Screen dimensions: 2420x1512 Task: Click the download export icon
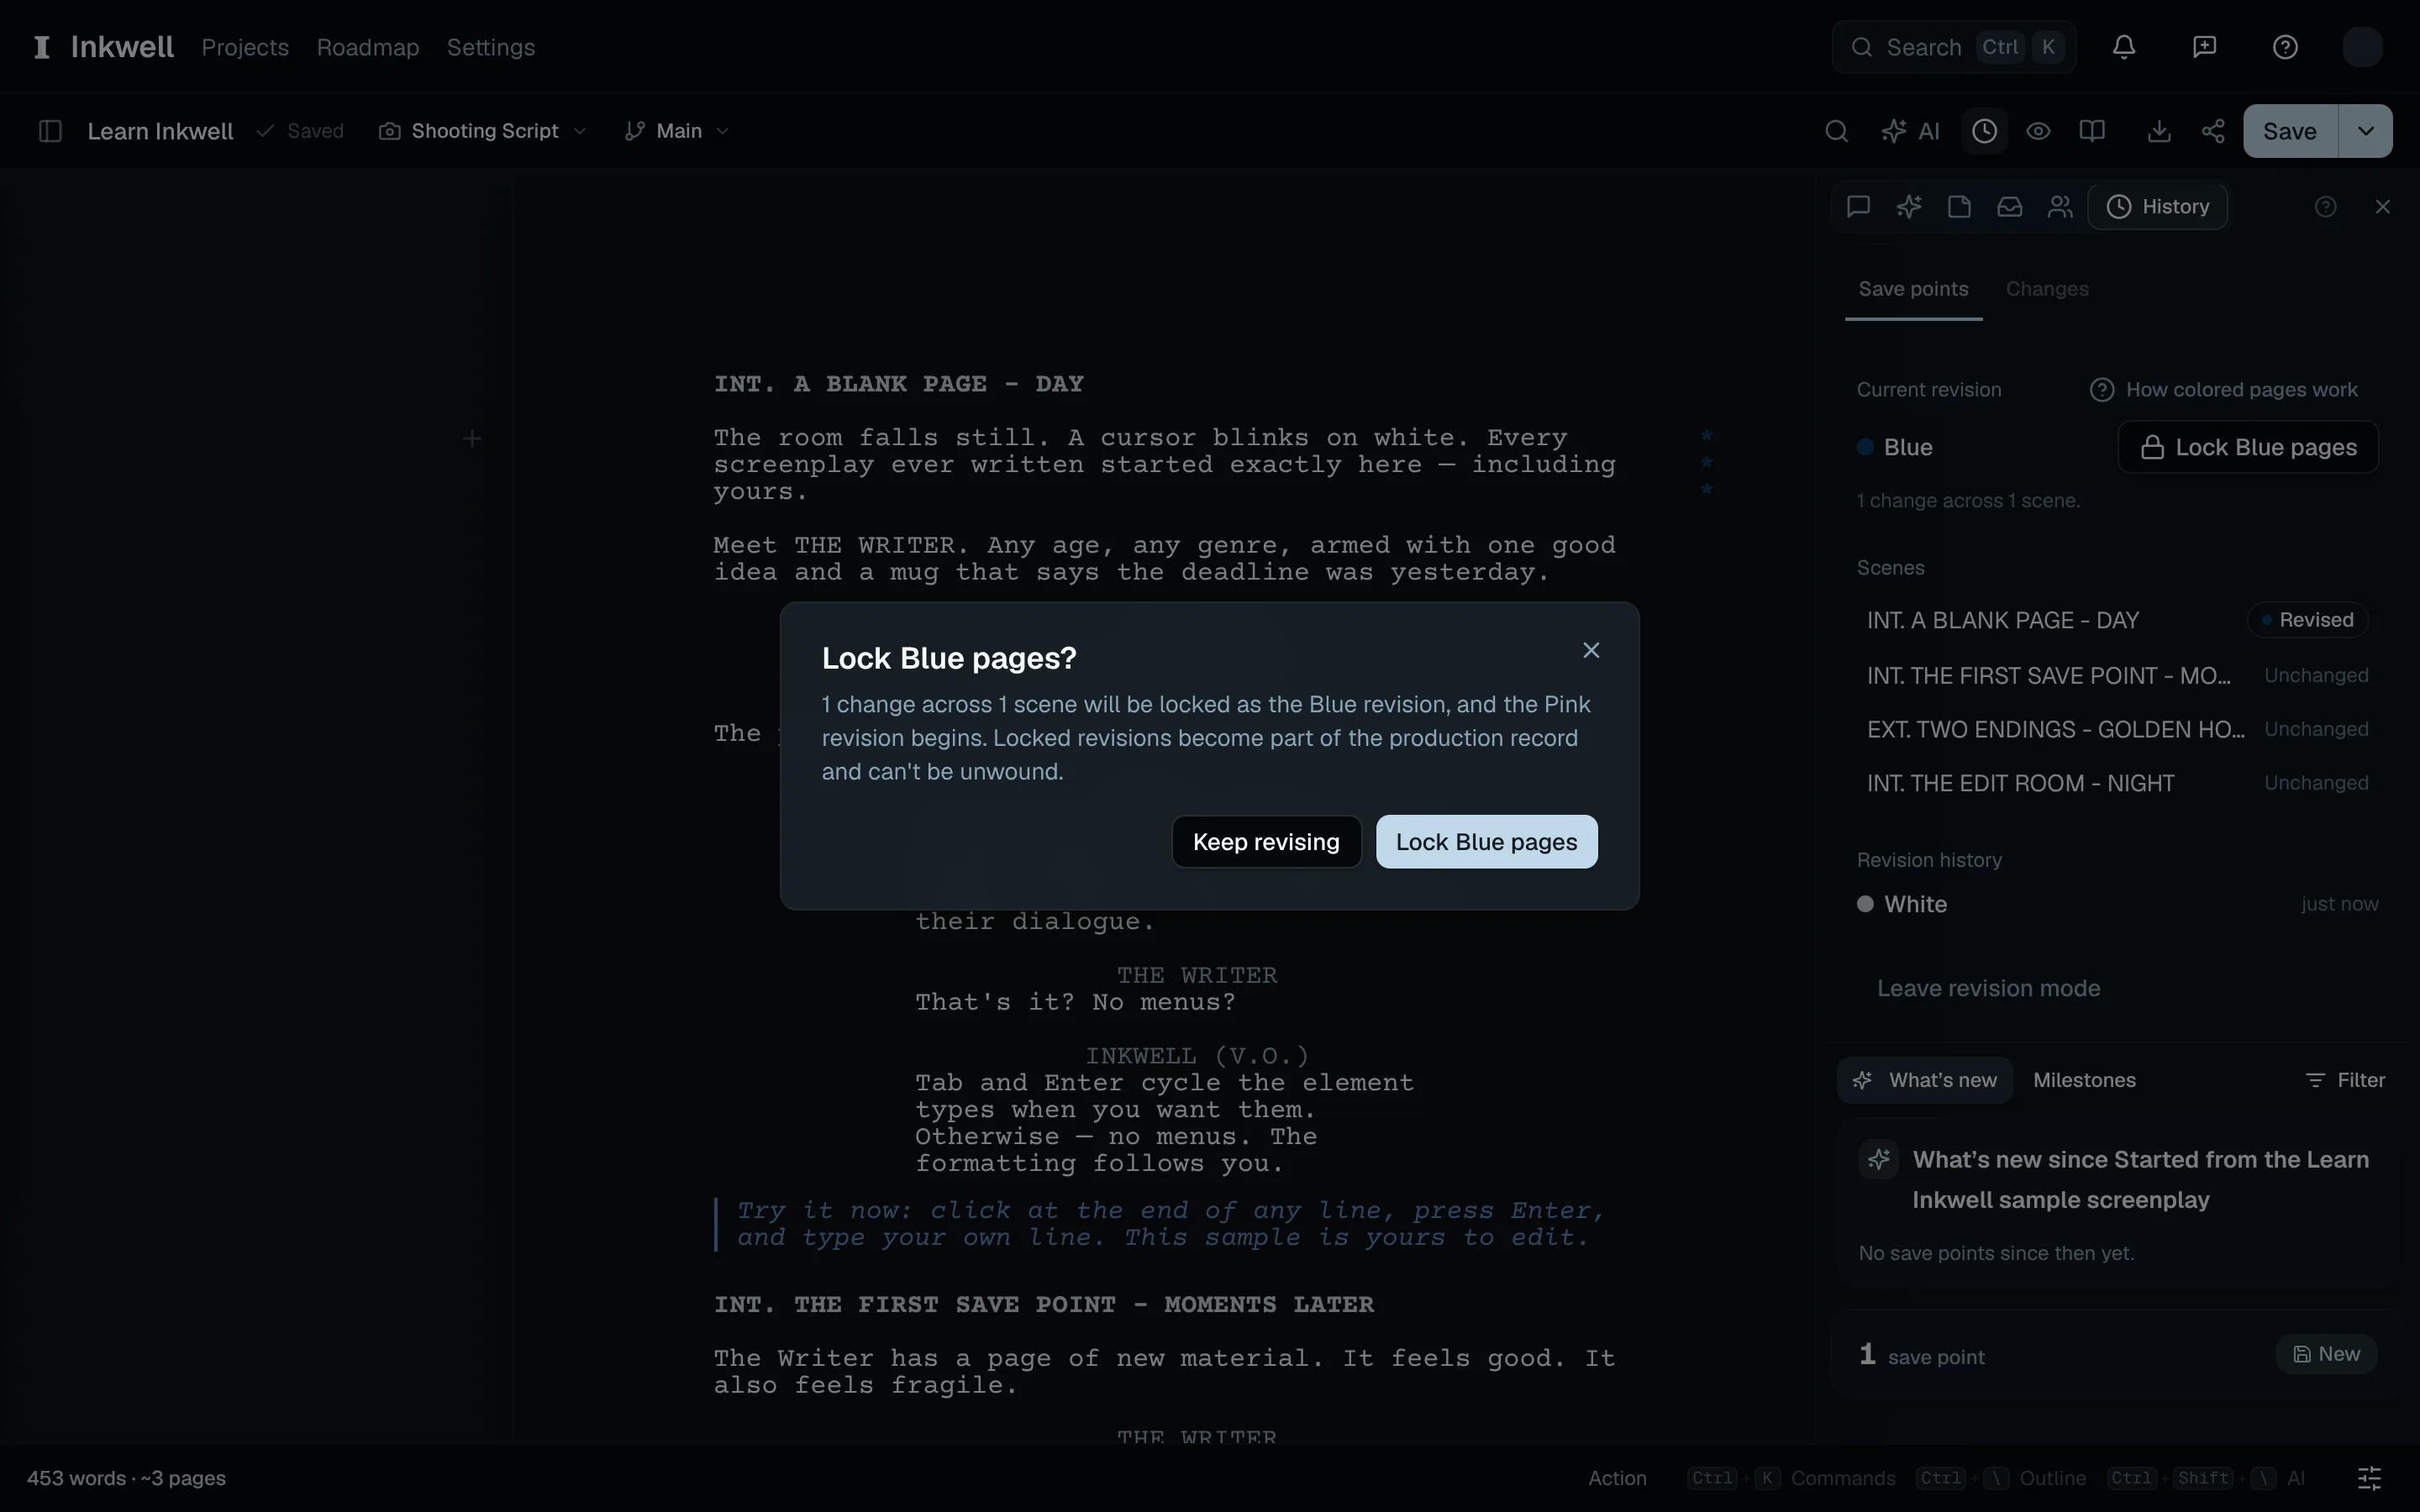[2159, 131]
